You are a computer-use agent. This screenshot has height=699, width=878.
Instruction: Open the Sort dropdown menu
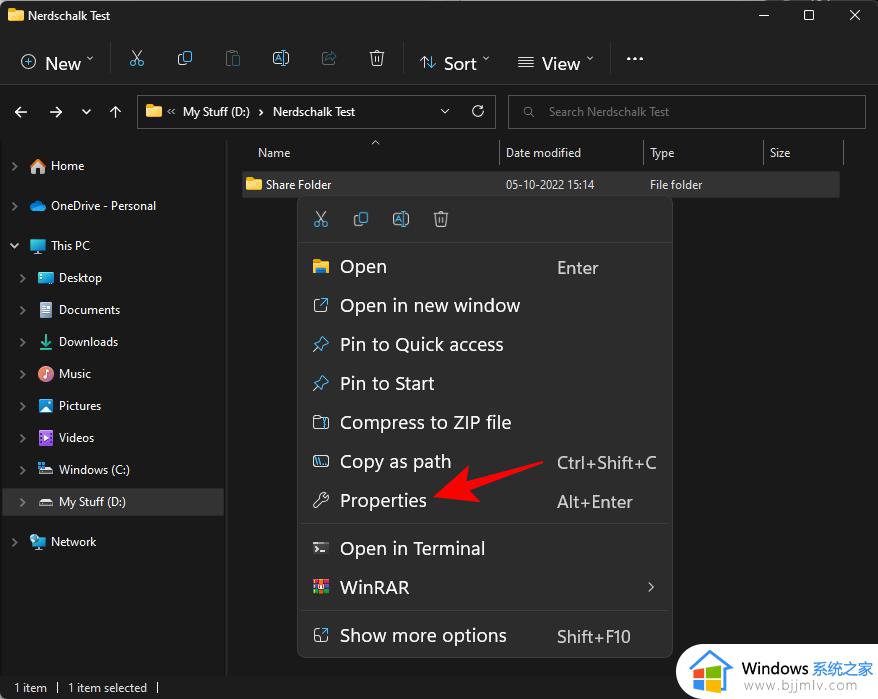455,63
